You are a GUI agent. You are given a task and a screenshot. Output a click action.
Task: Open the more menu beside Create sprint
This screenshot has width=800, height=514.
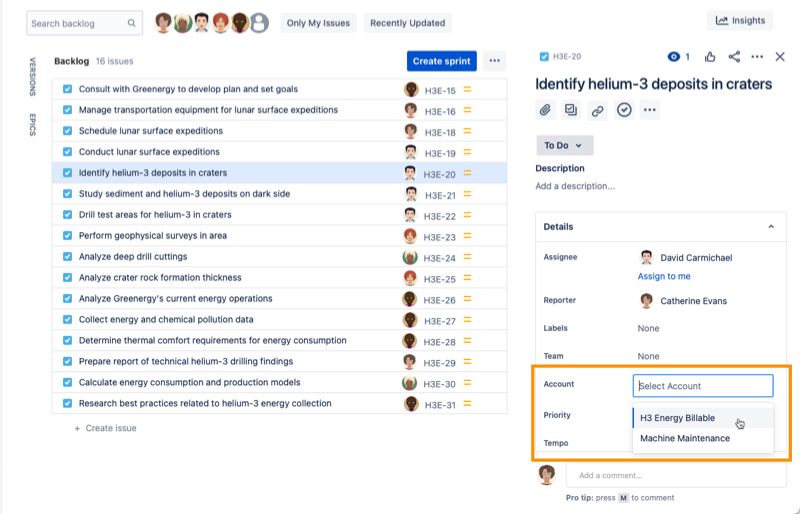[x=494, y=61]
